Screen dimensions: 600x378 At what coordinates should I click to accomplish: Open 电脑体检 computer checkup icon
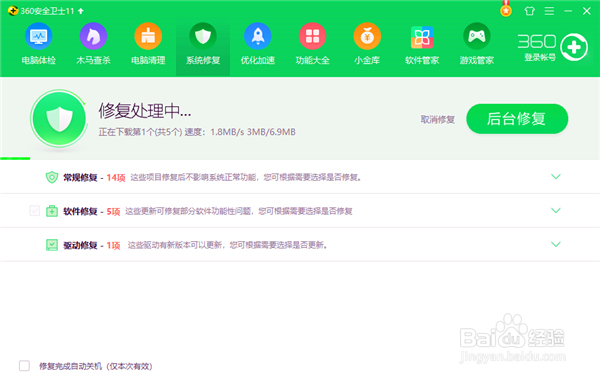coord(39,36)
